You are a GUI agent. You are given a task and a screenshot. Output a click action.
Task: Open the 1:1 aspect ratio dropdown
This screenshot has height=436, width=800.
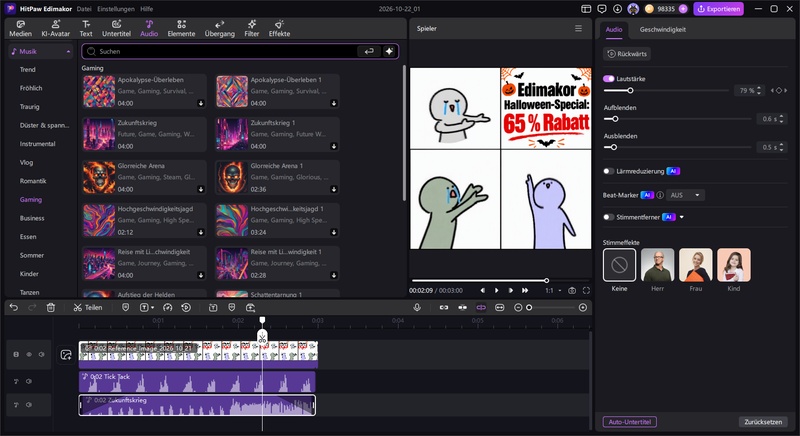point(553,291)
